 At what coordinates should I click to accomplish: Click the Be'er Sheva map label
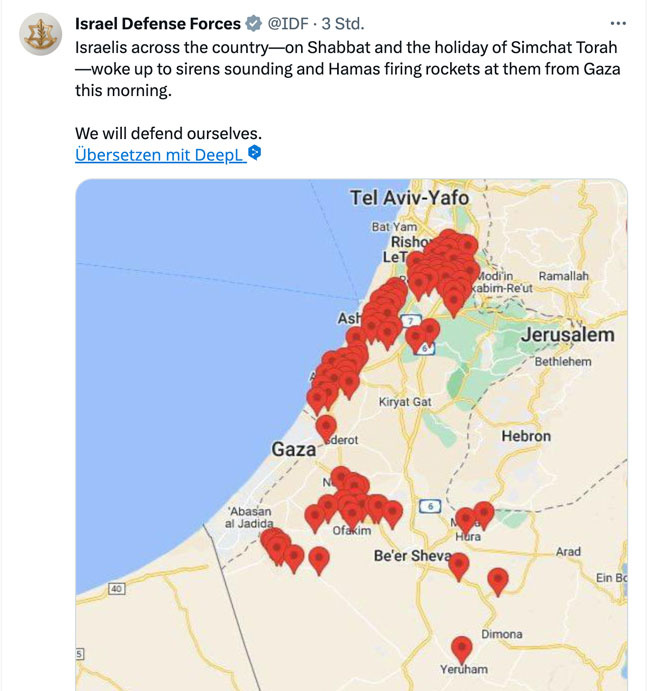point(411,556)
